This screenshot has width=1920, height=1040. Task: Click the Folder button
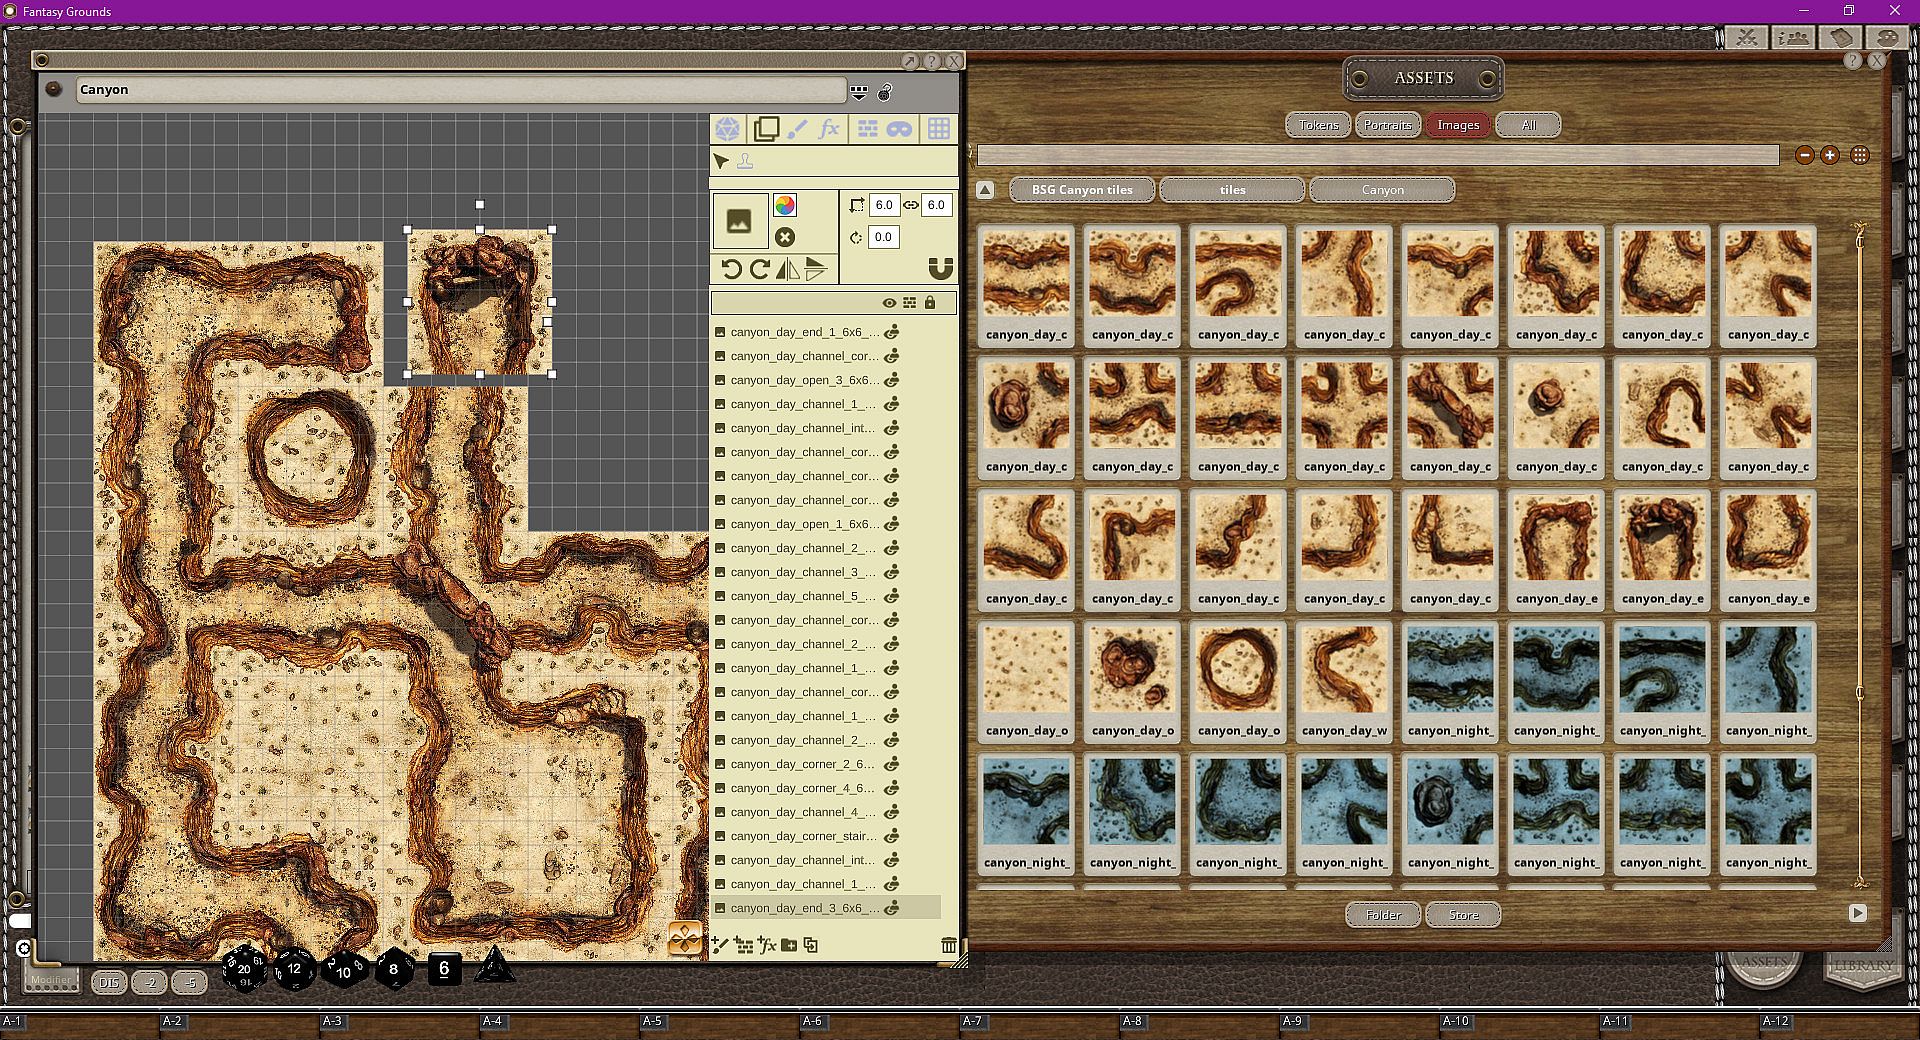coord(1383,915)
